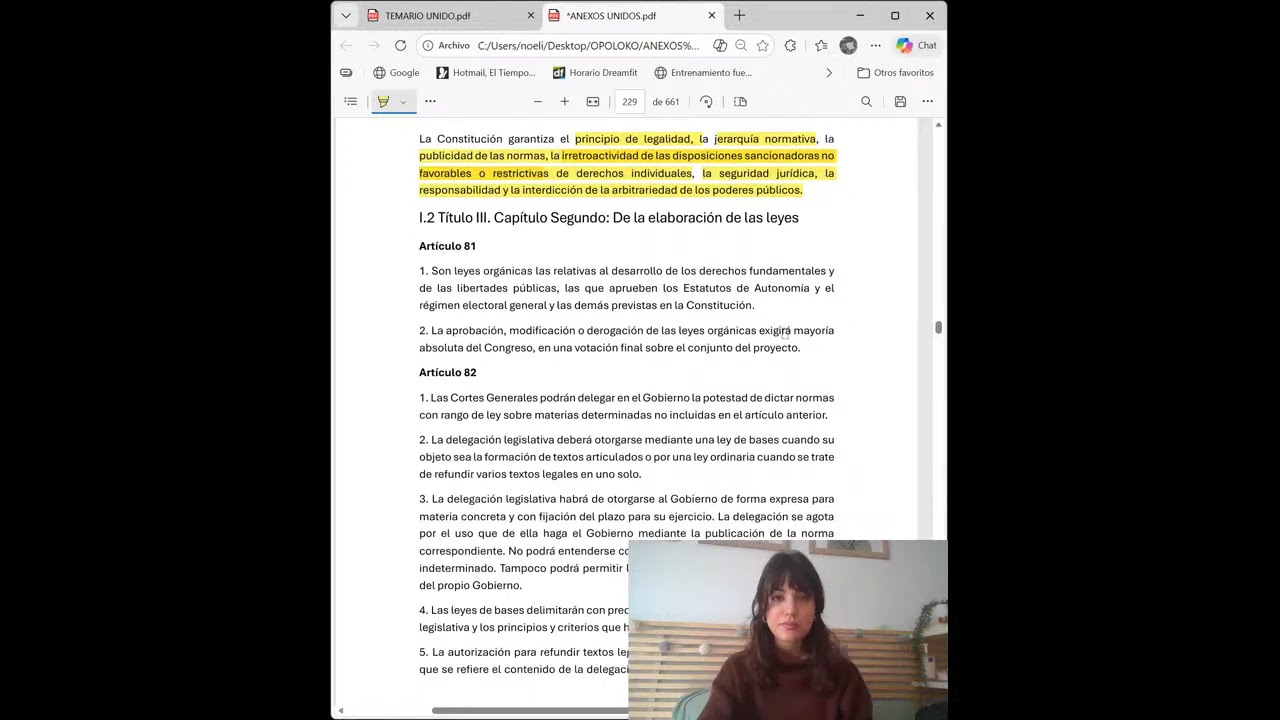Screen dimensions: 1280x720
Task: Toggle the yellow highlighter tool
Action: click(383, 101)
